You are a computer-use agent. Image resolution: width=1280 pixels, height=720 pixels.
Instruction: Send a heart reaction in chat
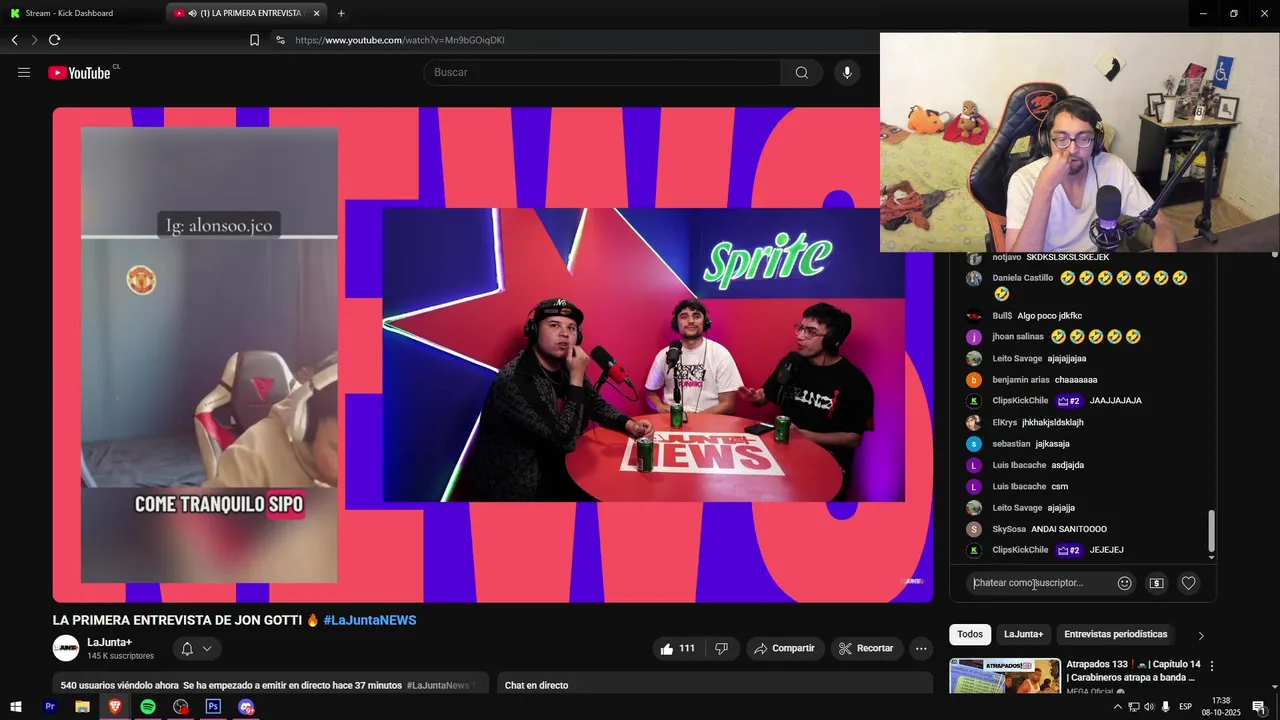click(x=1188, y=583)
